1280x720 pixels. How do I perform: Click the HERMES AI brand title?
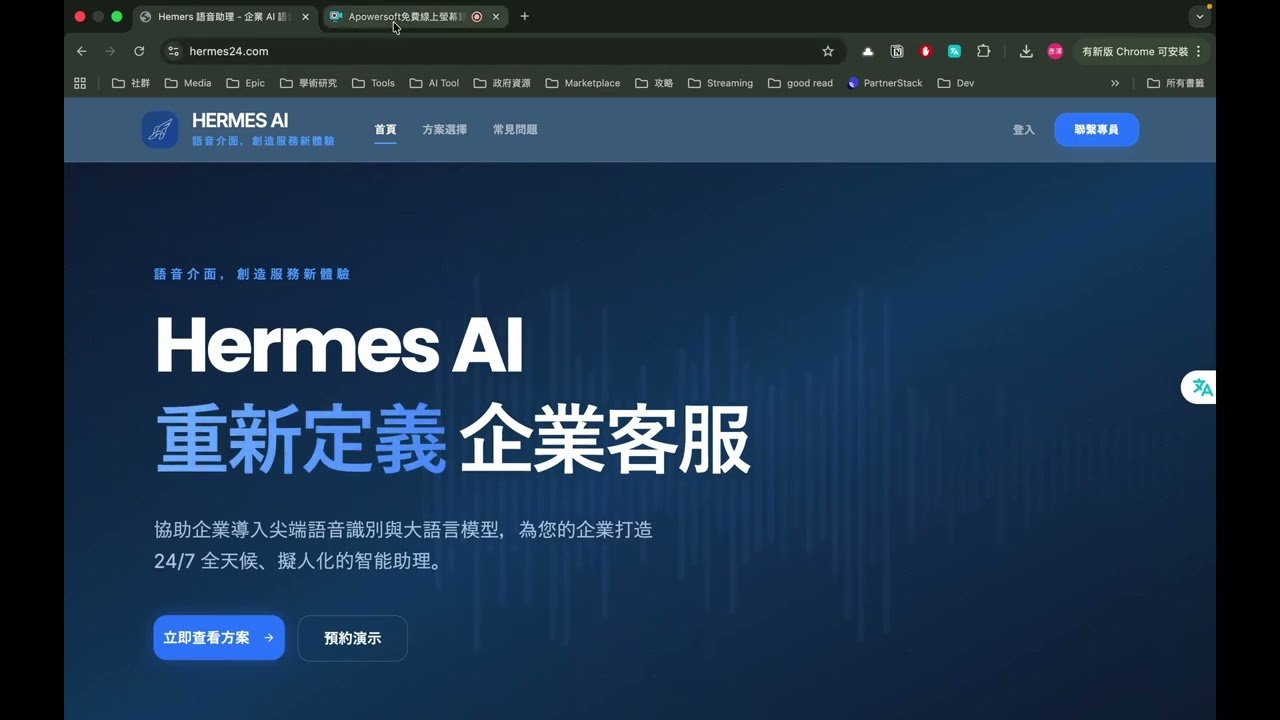point(240,121)
